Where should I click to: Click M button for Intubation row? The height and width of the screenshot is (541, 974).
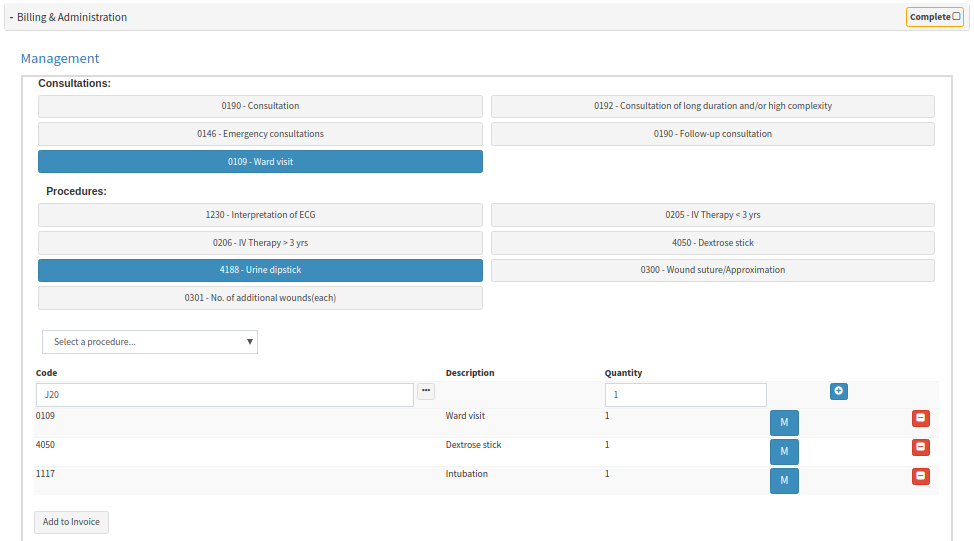pyautogui.click(x=784, y=481)
